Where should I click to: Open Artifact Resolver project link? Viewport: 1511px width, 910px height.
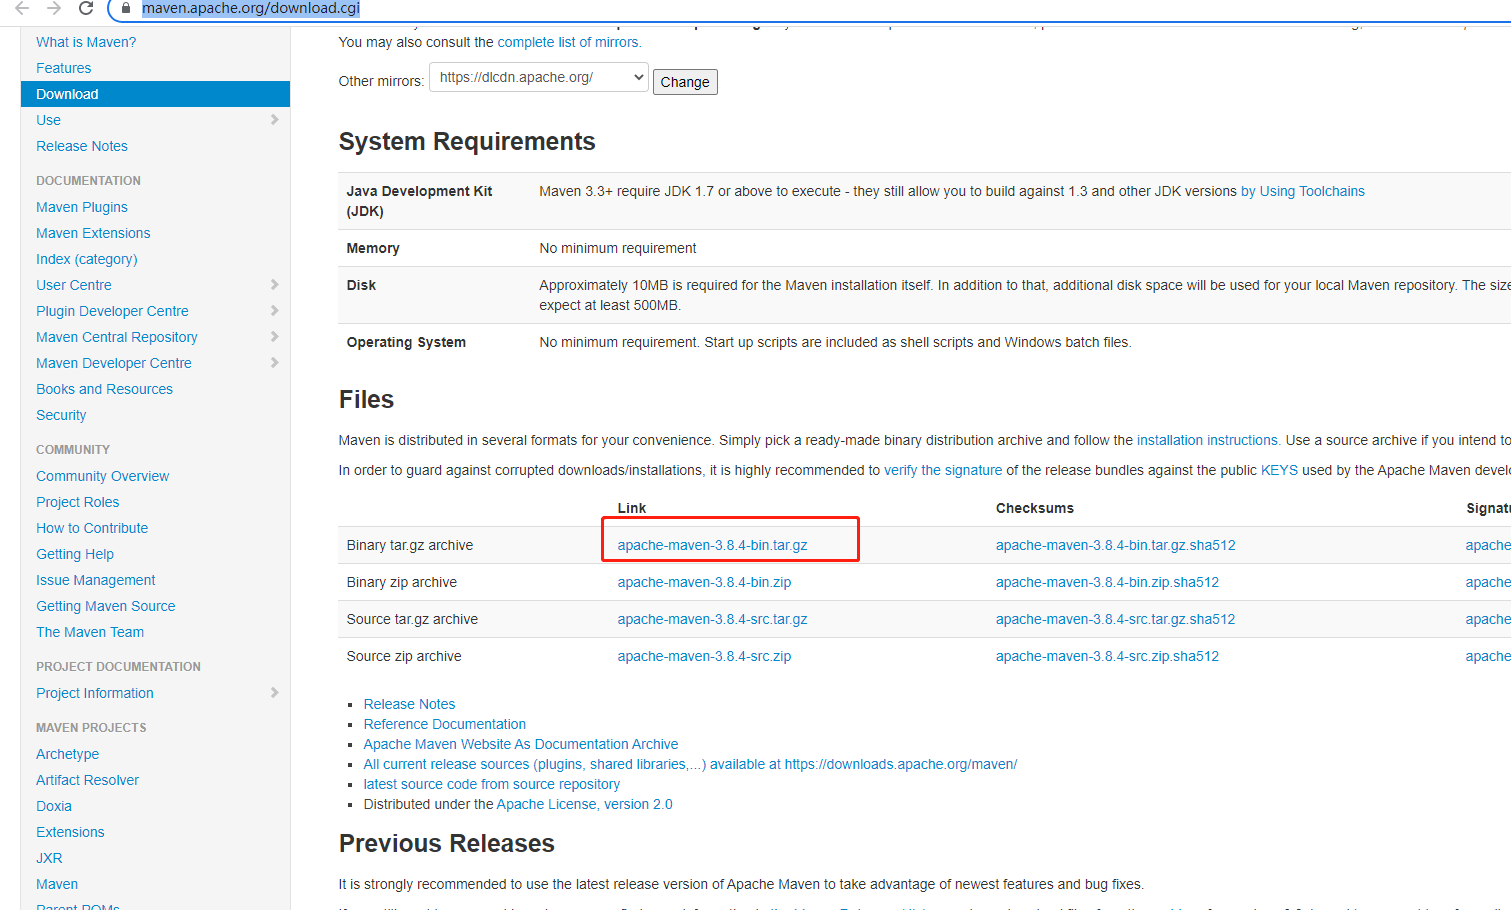coord(88,780)
